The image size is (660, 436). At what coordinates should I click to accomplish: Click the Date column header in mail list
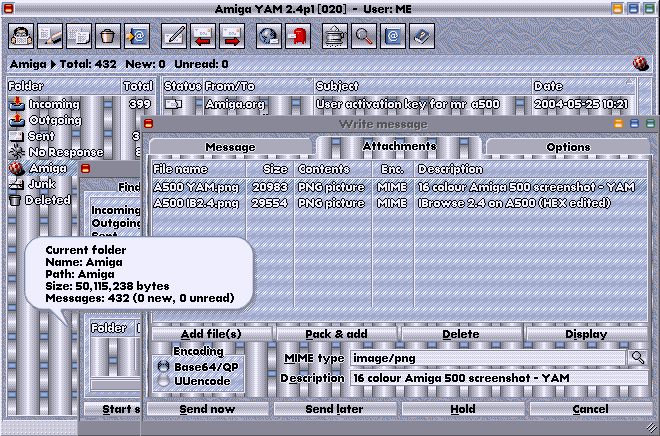point(583,86)
